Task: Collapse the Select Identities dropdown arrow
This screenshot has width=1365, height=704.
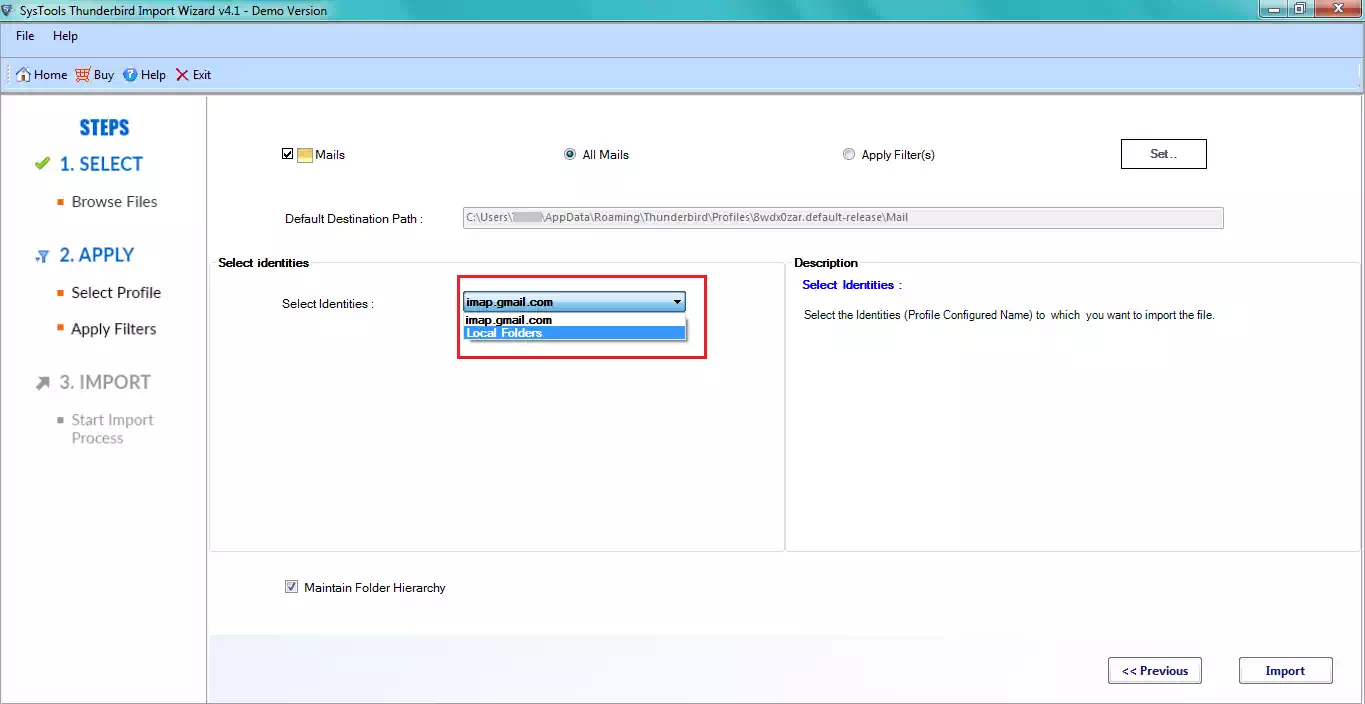Action: point(677,302)
